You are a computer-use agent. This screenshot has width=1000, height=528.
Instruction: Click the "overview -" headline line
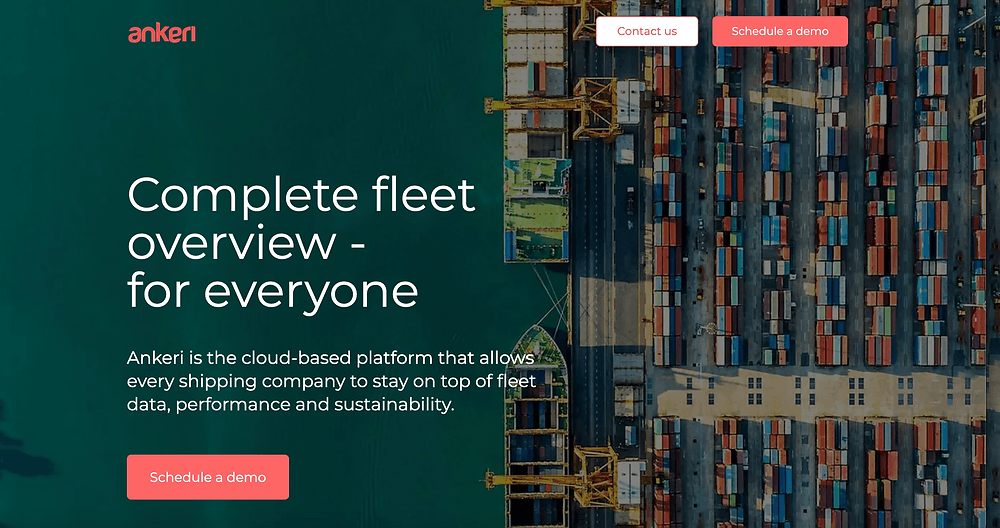point(245,243)
